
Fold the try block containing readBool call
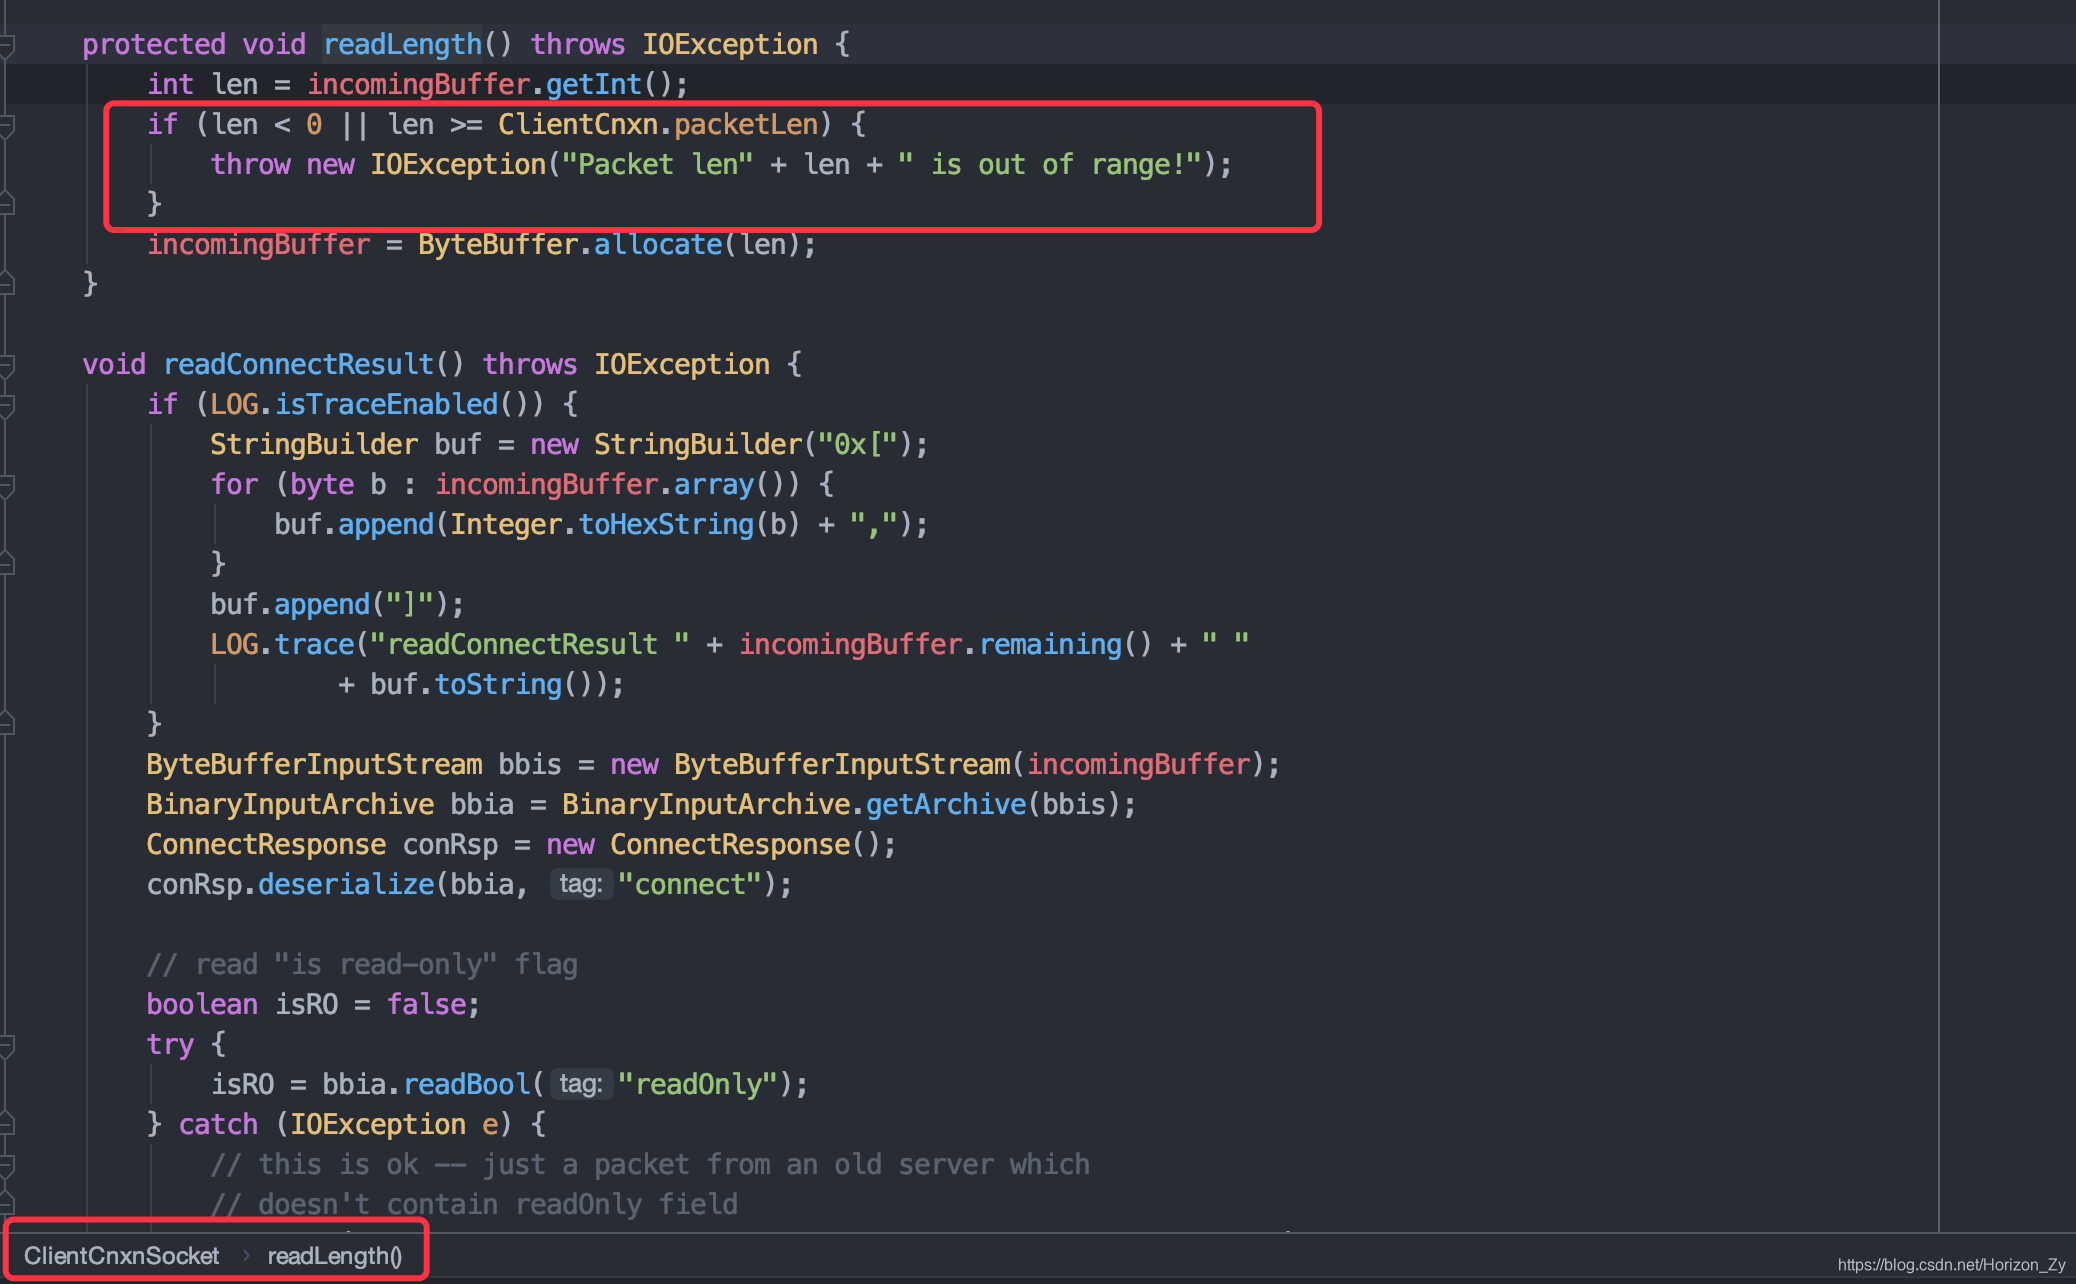(8, 1043)
